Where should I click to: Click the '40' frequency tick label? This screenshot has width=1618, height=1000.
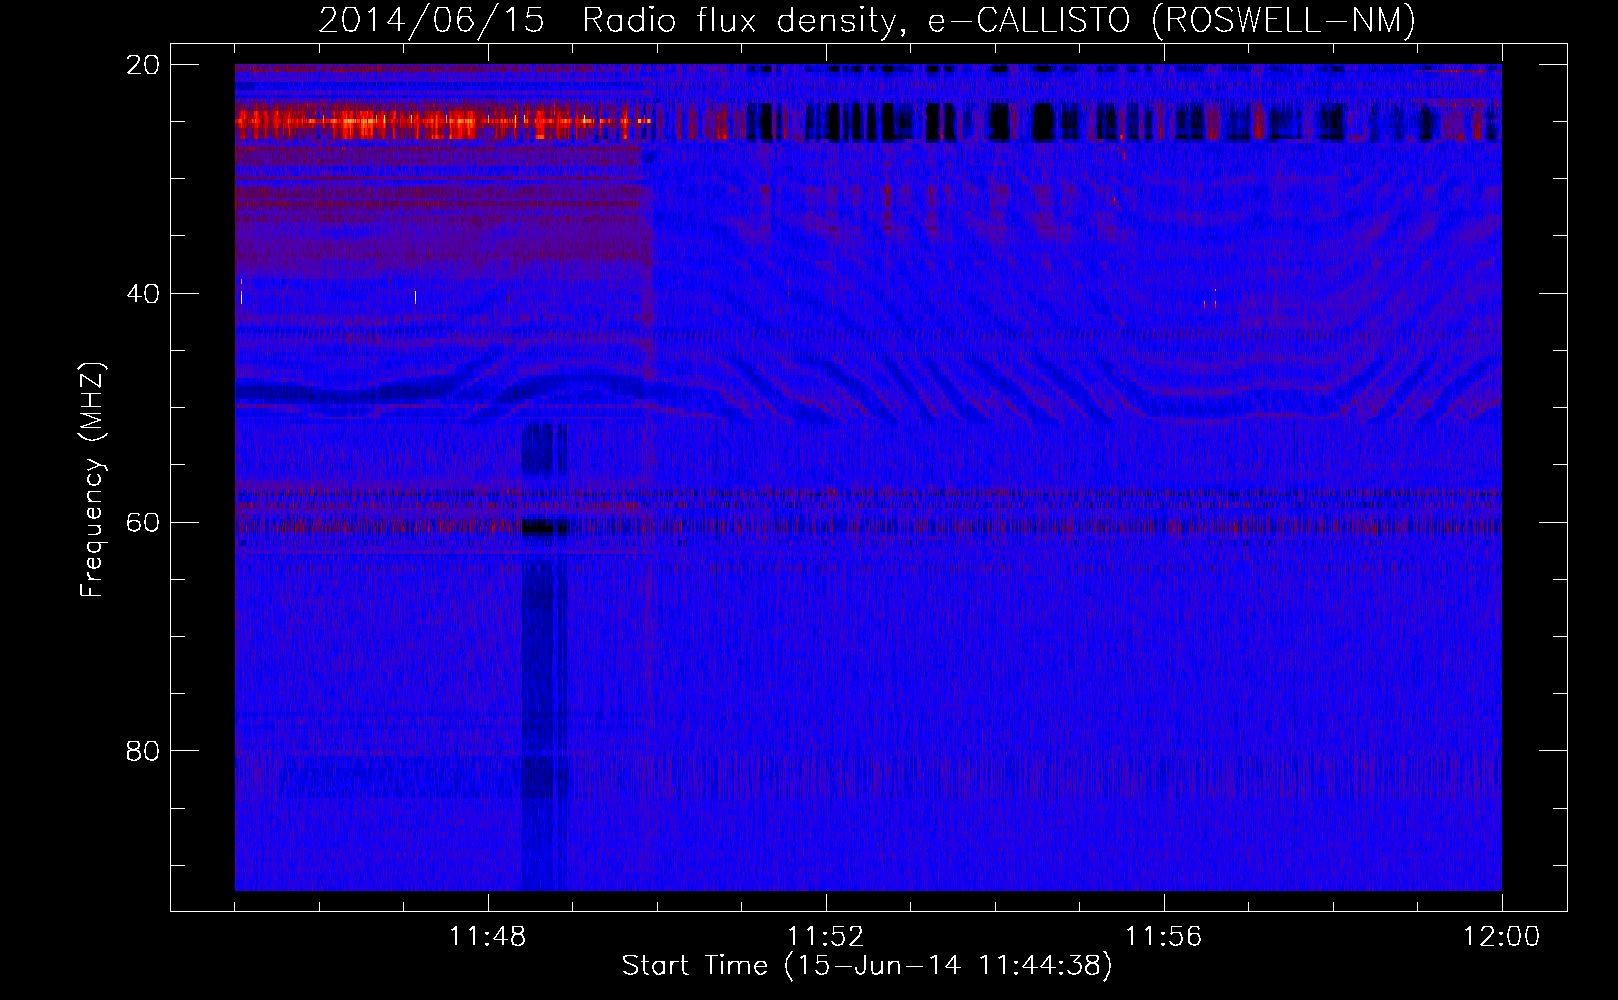click(x=143, y=294)
